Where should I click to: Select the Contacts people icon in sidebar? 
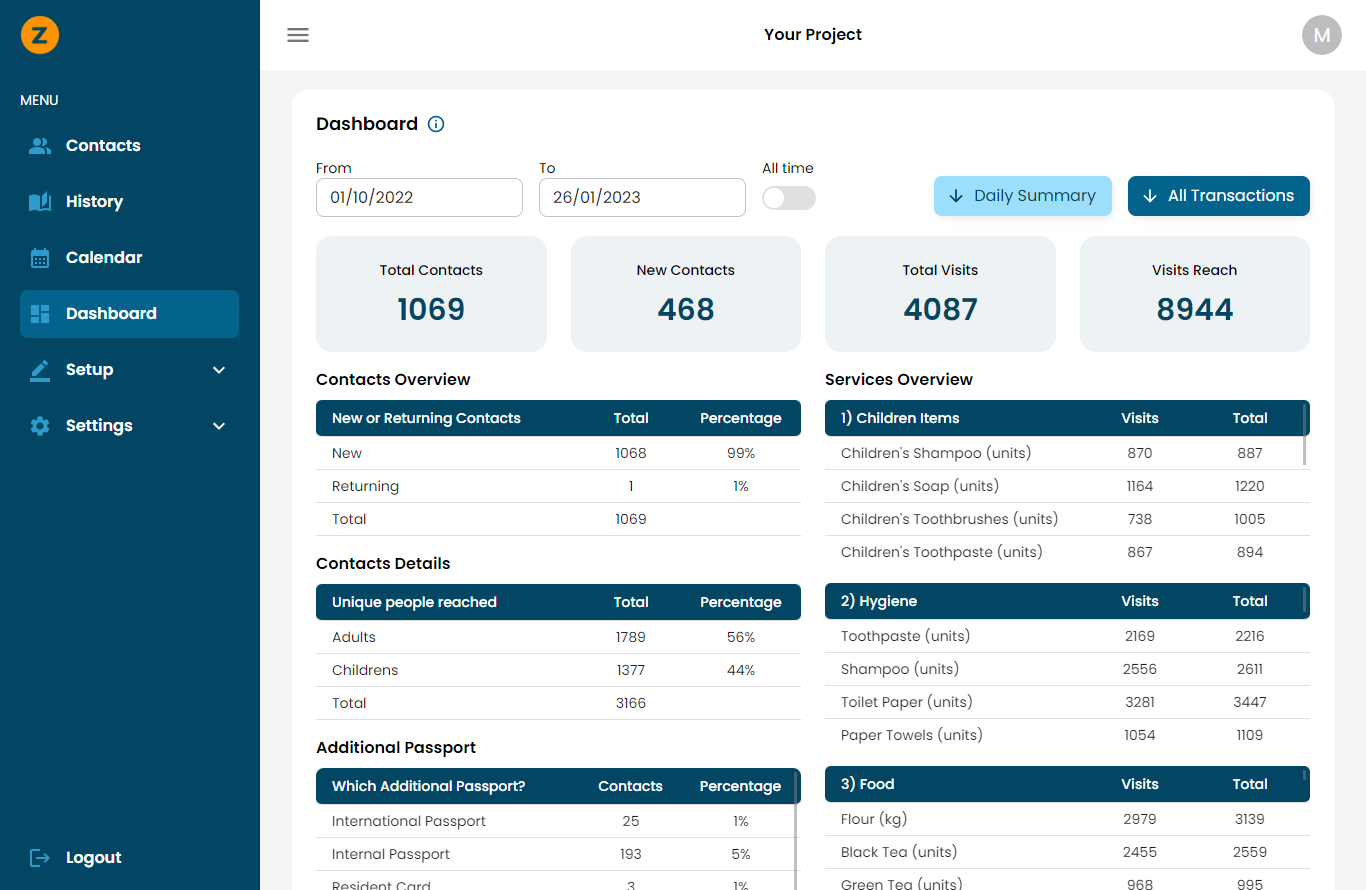point(40,145)
